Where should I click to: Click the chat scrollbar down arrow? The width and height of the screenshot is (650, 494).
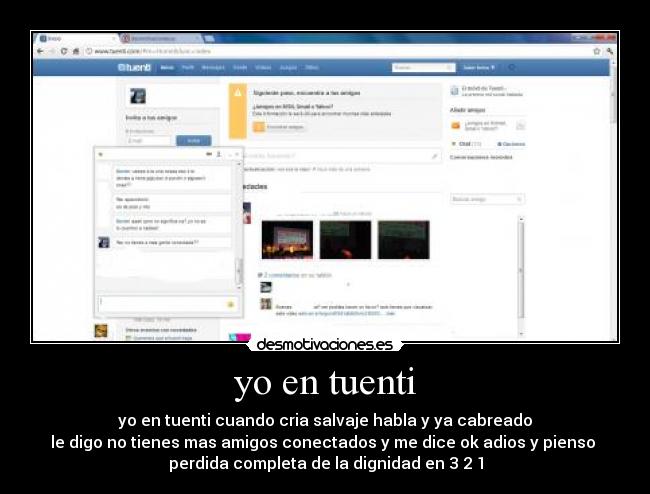pyautogui.click(x=239, y=286)
